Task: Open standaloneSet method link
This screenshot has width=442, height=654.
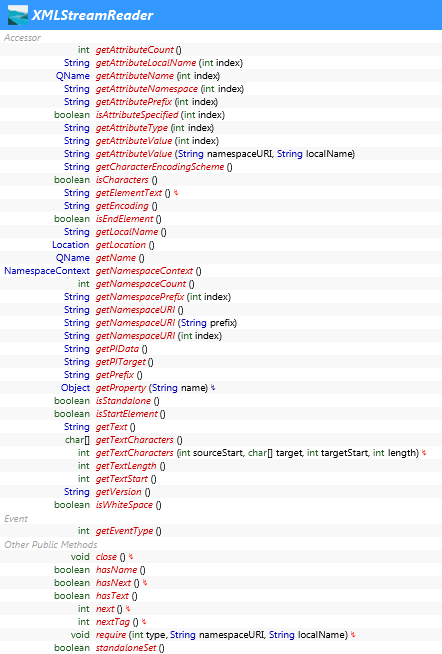Action: pyautogui.click(x=126, y=647)
